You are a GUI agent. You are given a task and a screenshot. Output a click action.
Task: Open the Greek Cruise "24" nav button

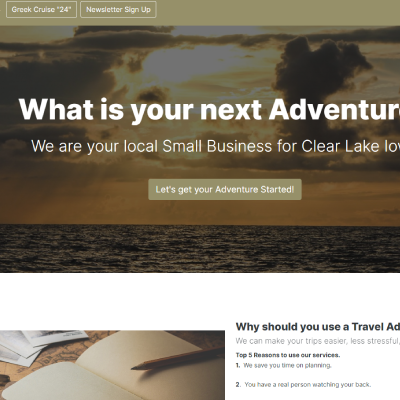pos(41,9)
